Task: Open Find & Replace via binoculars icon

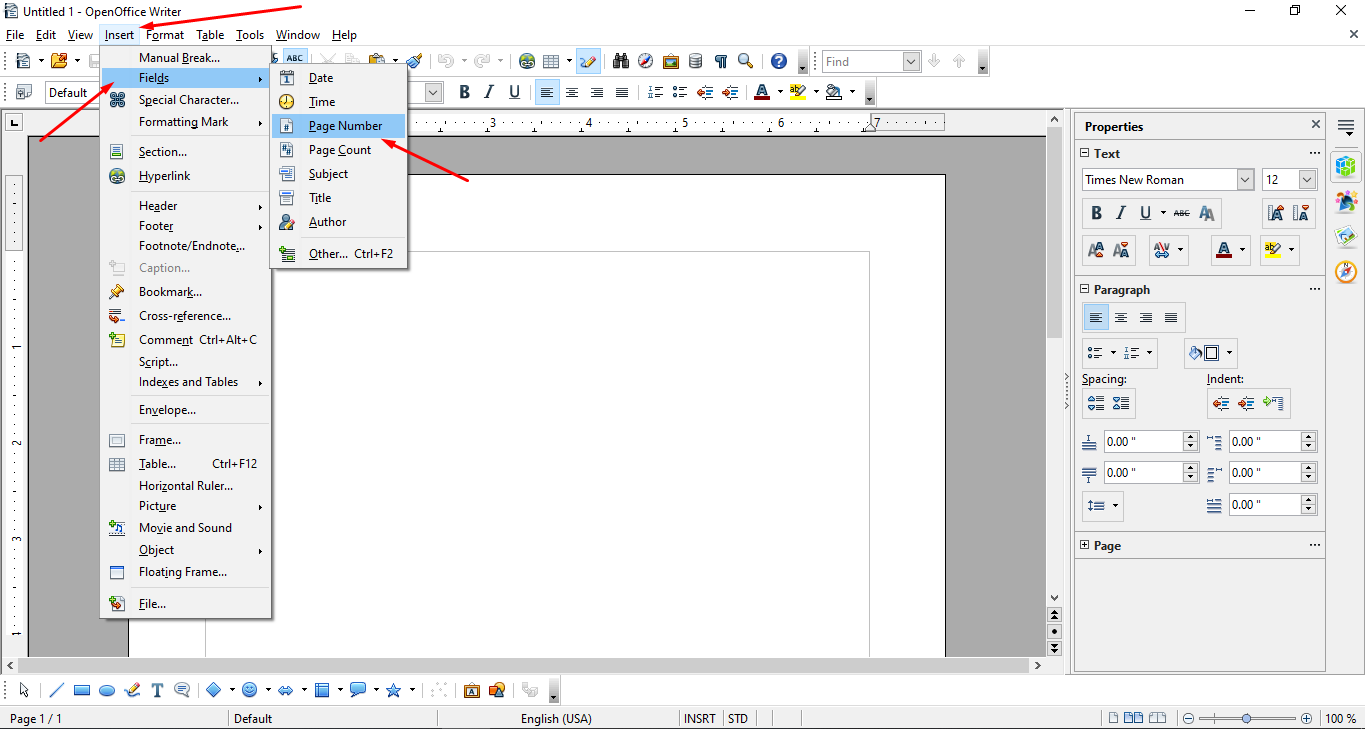Action: pyautogui.click(x=620, y=61)
